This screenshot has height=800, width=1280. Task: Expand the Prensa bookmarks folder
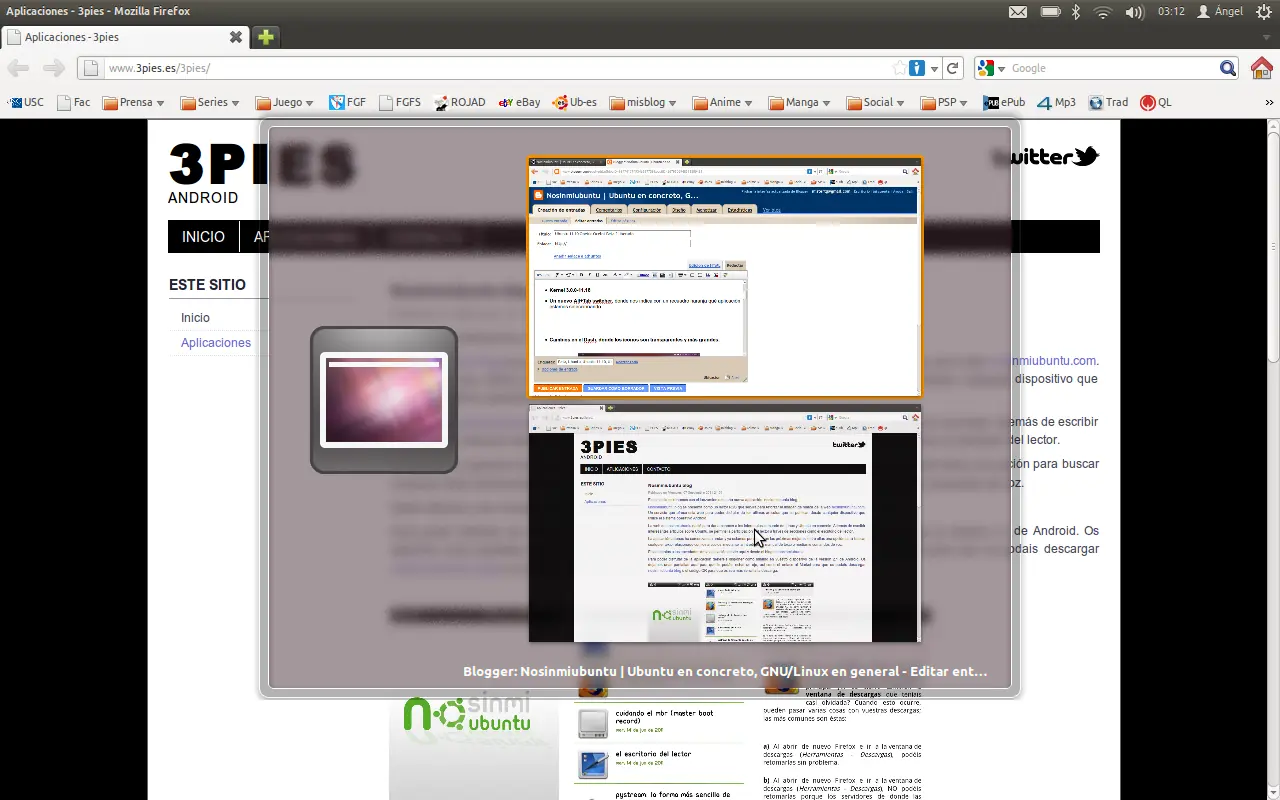135,102
